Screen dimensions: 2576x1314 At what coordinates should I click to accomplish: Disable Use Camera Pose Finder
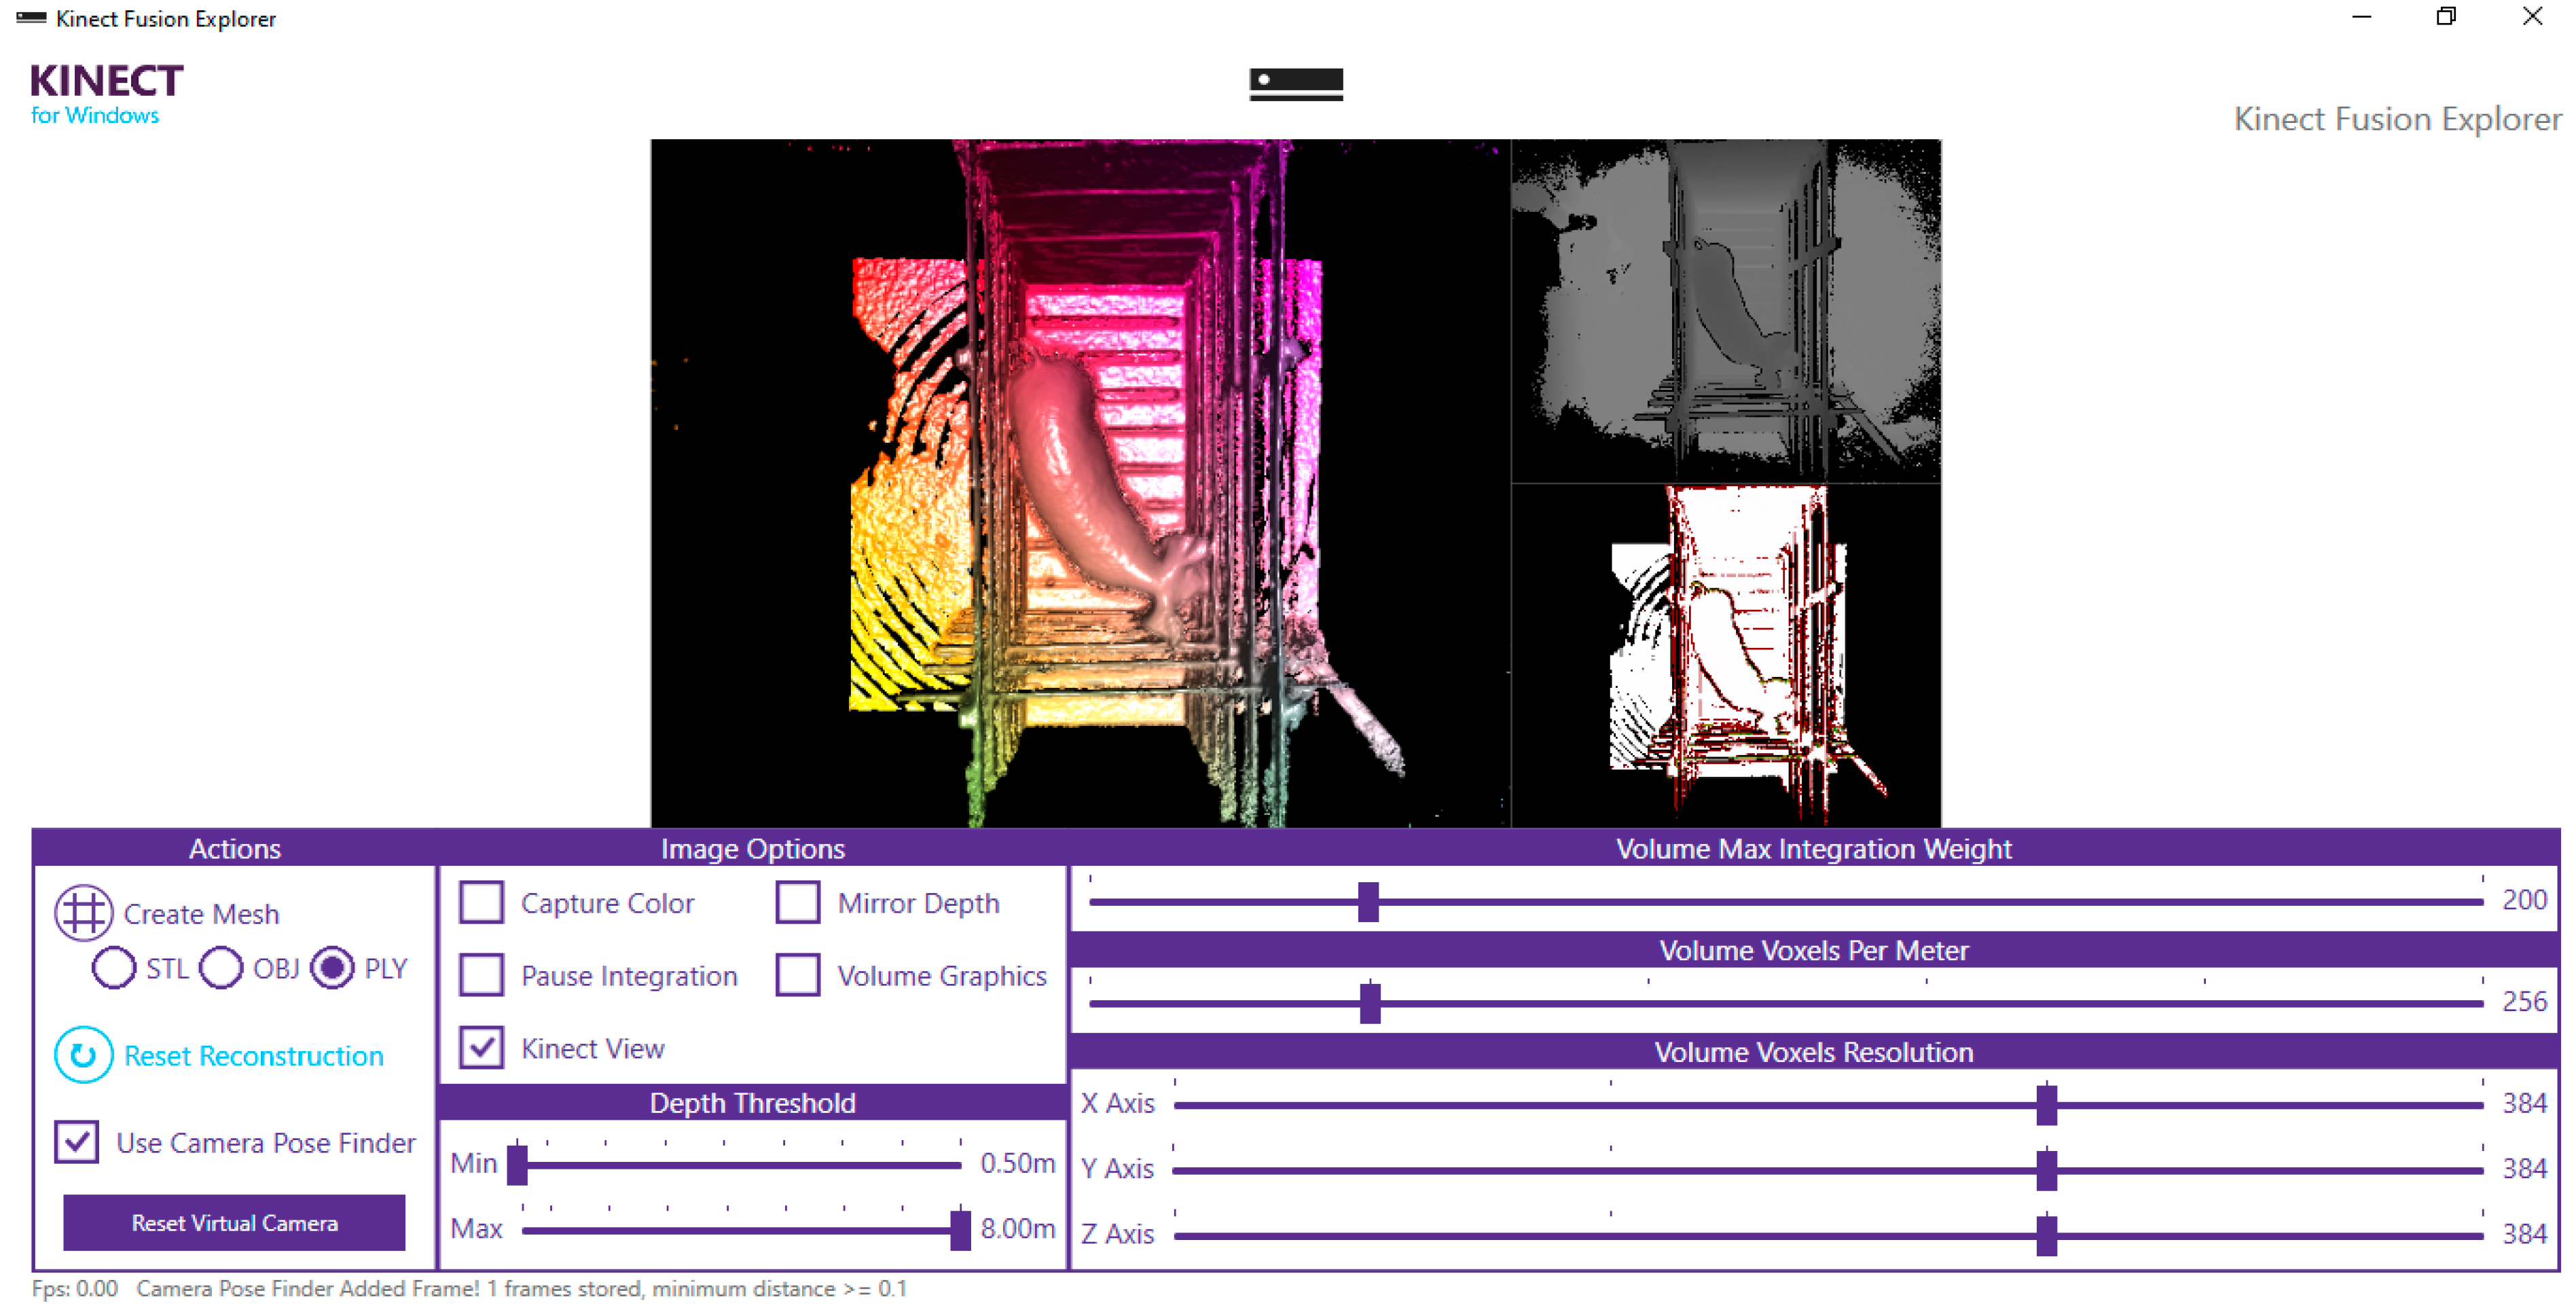pyautogui.click(x=77, y=1142)
